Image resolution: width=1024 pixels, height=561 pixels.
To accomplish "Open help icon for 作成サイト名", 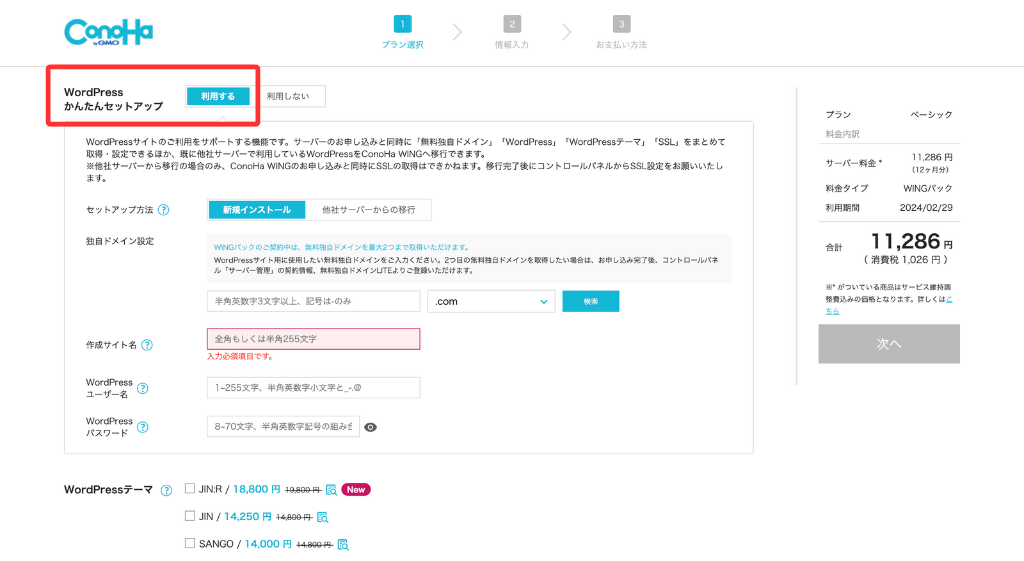I will 147,345.
